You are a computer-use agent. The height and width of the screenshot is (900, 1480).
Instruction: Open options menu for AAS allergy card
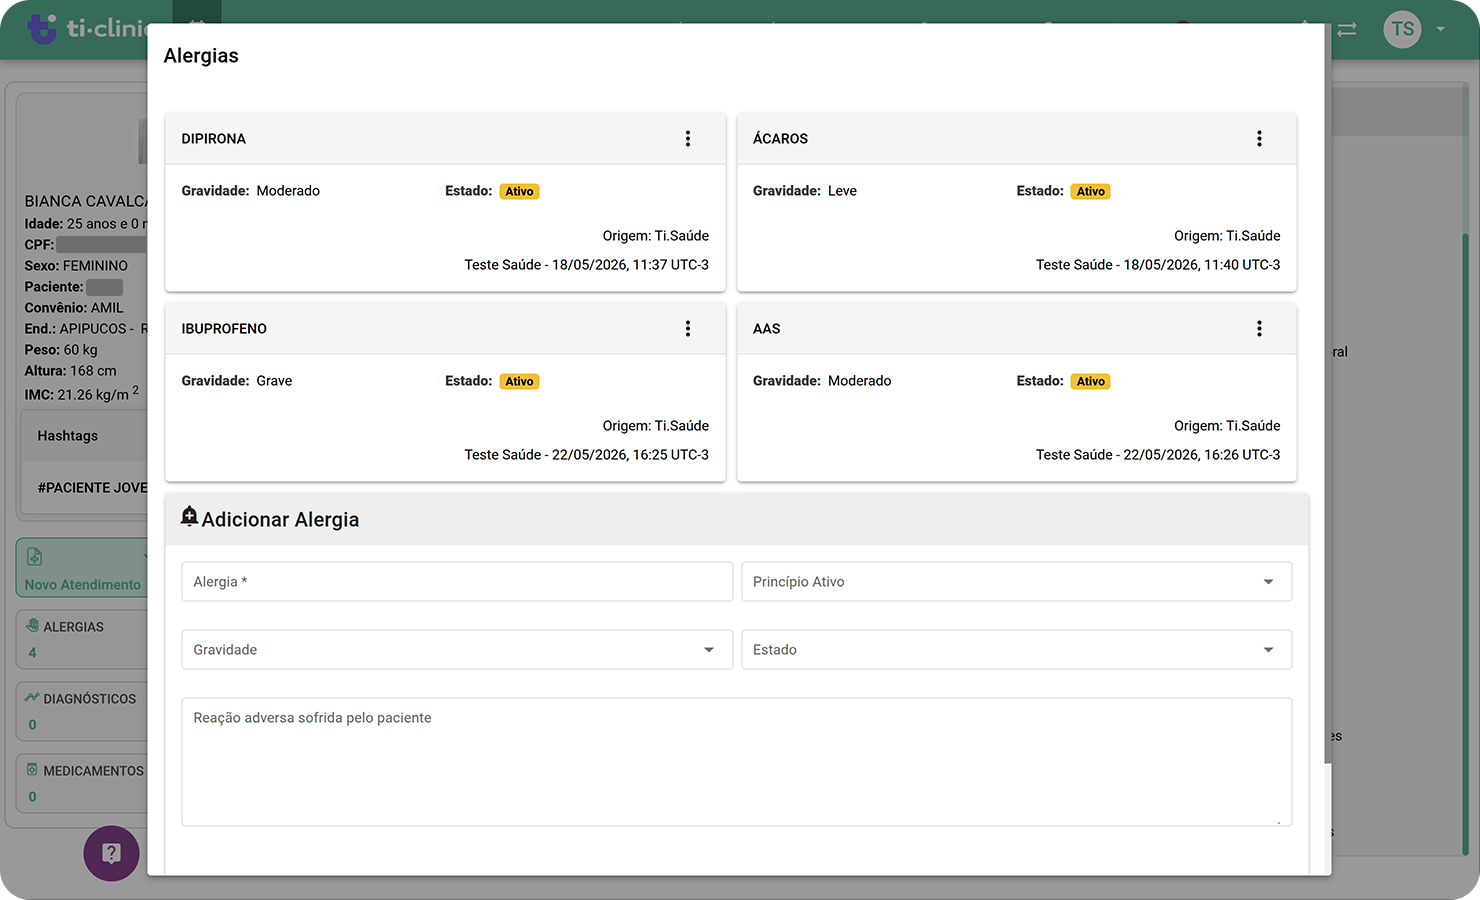click(x=1259, y=329)
